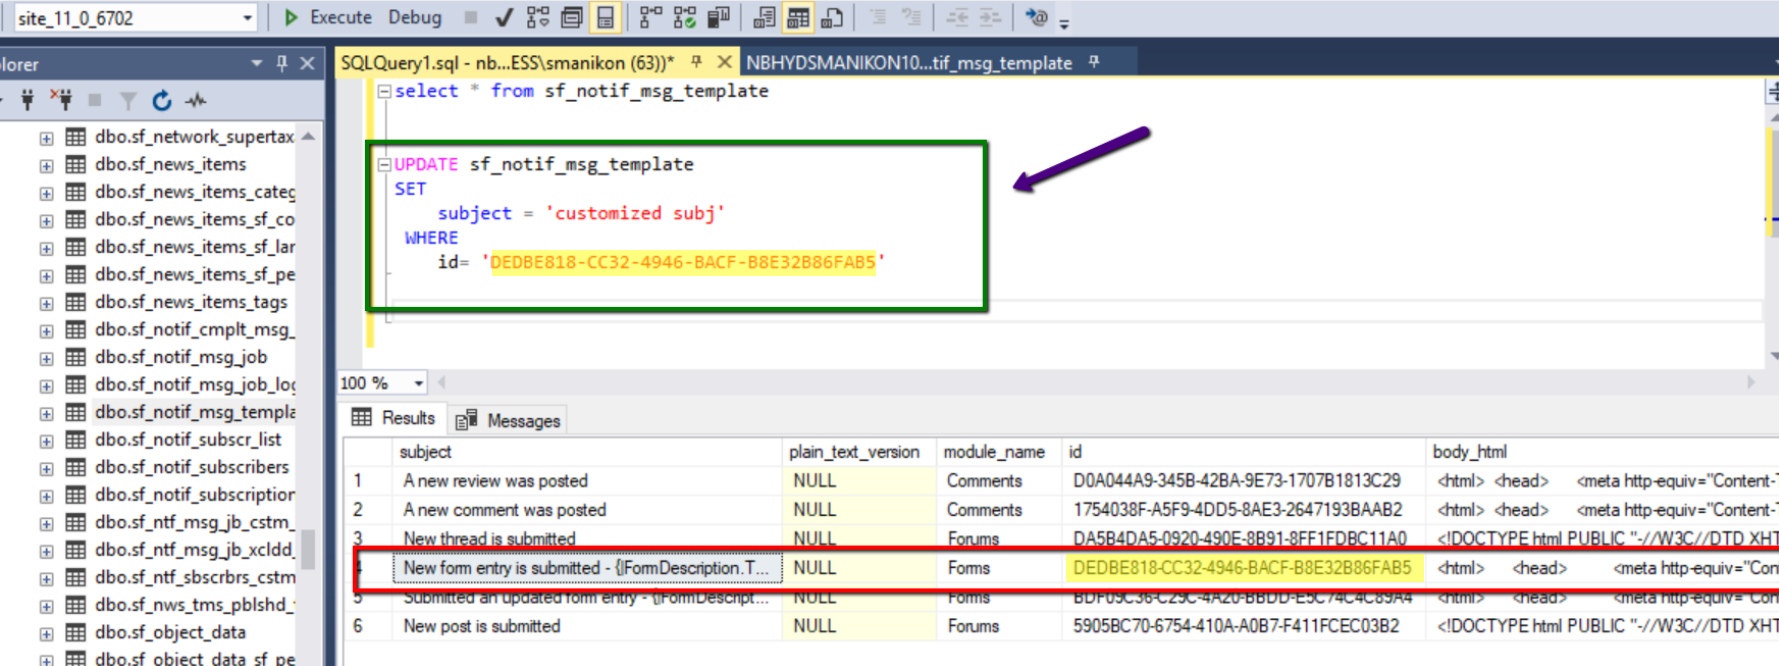Switch to the SQLQuery1.sql tab
Screen dimensions: 1779x666
coord(507,63)
